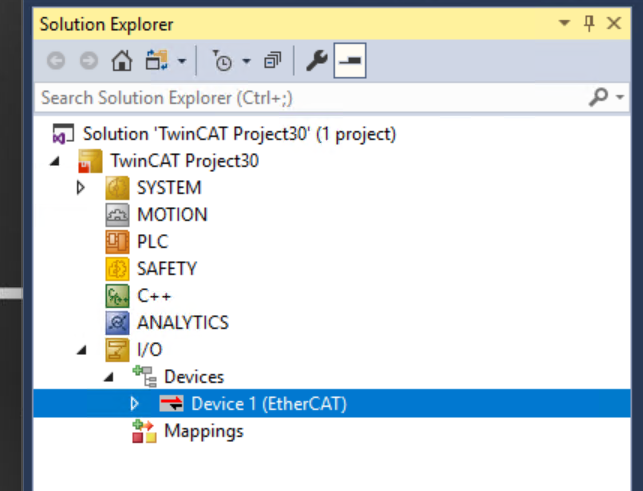Click the Pending Changes Filter clock icon
The image size is (643, 491).
(222, 61)
